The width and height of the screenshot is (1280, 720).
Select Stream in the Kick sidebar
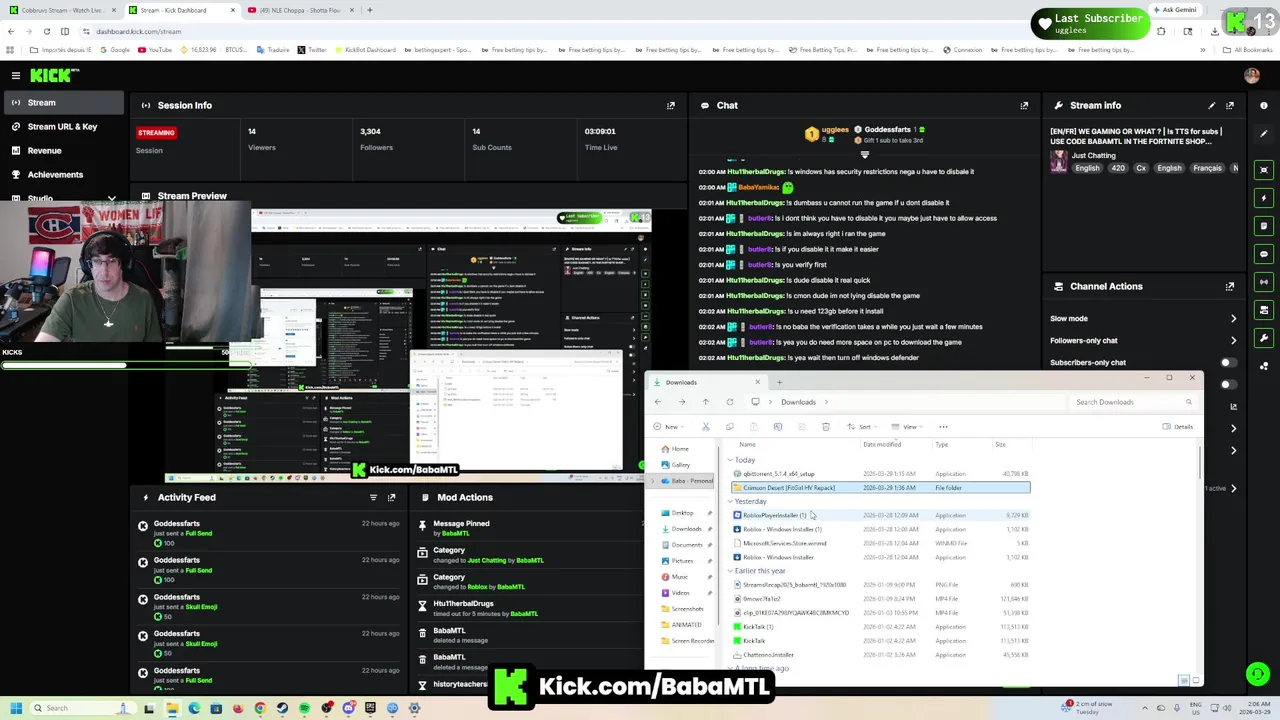[62, 102]
